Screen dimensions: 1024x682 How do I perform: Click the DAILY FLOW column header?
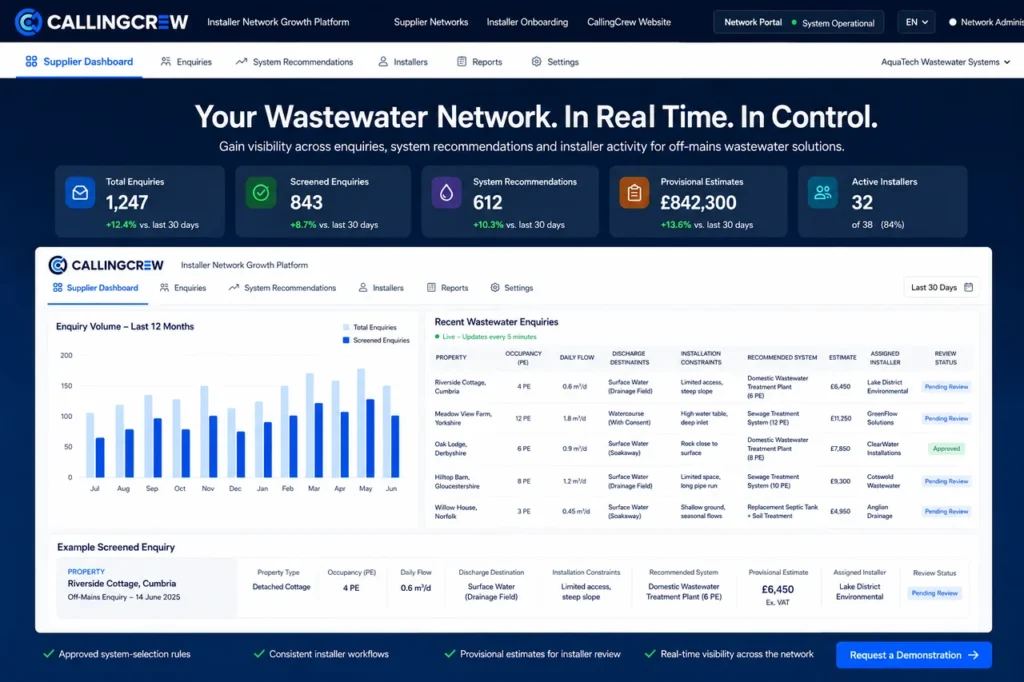click(577, 357)
